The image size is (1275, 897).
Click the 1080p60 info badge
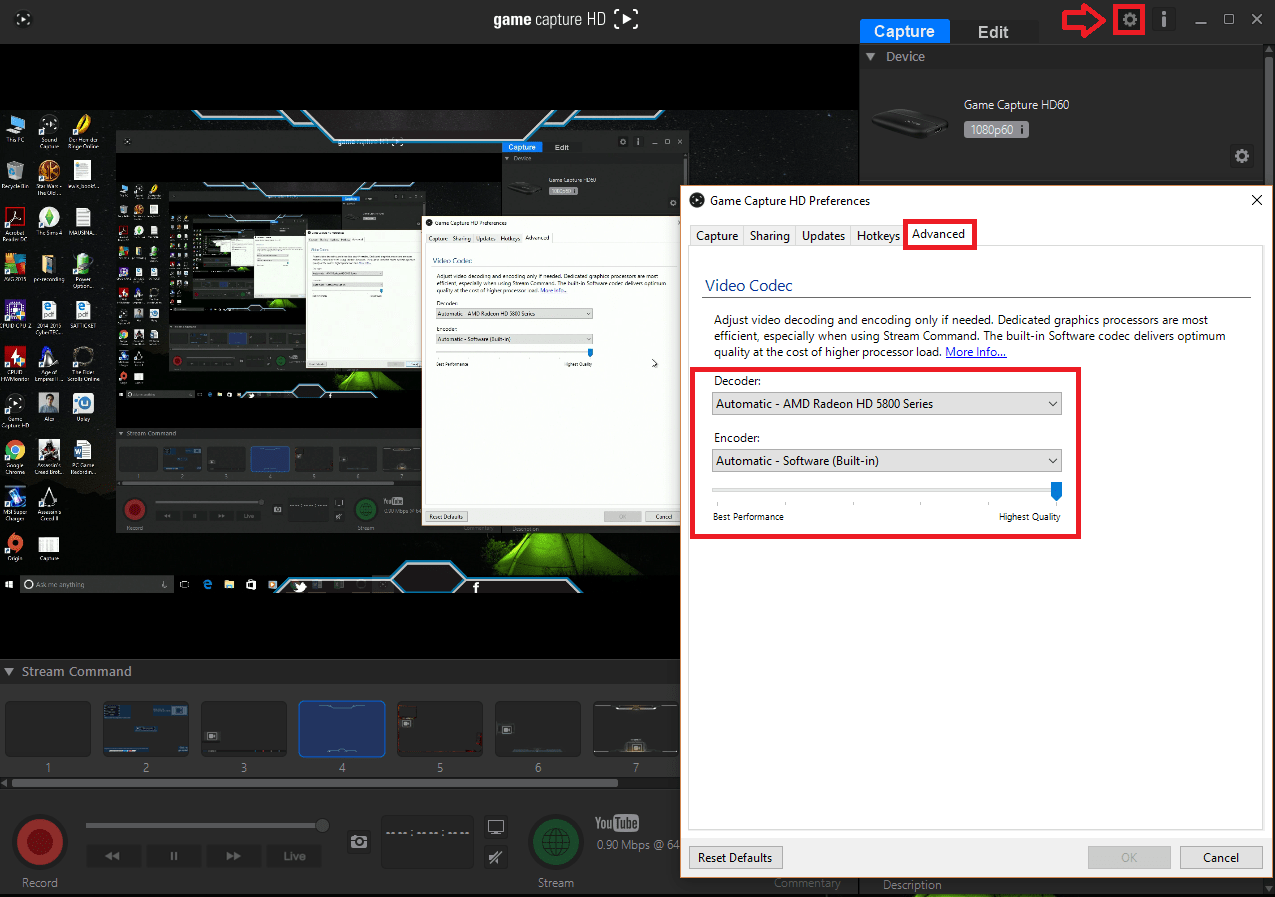coord(995,129)
